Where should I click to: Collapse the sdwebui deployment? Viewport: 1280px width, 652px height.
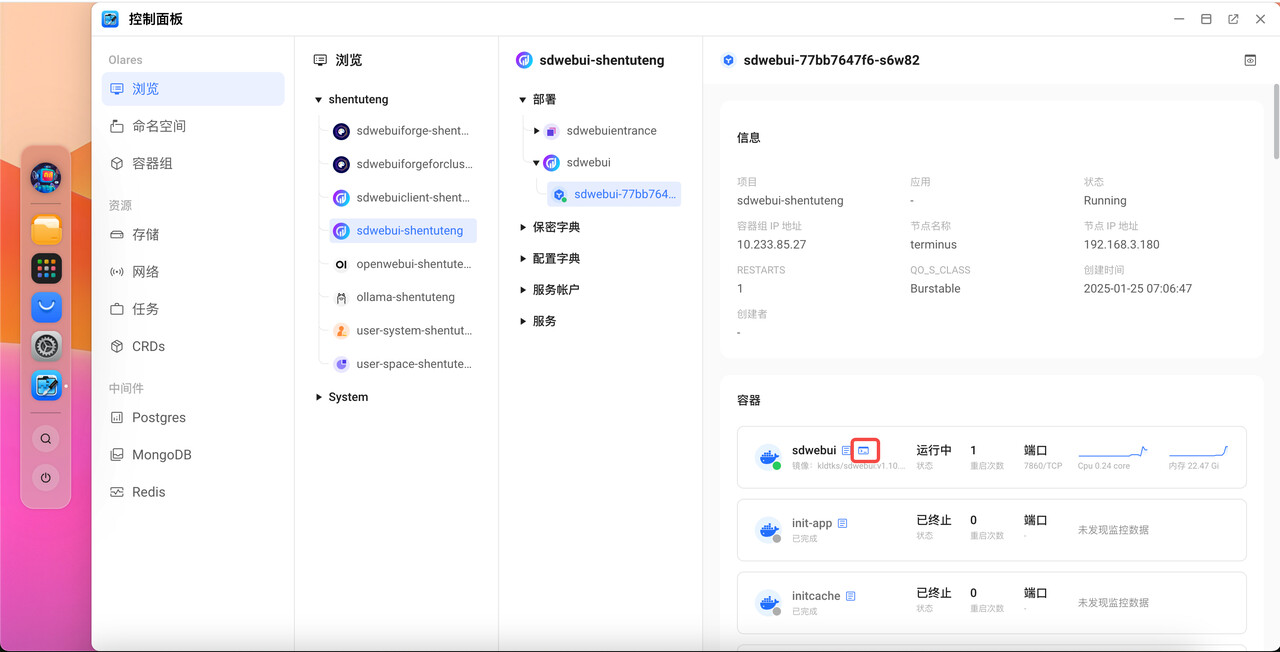click(x=537, y=163)
